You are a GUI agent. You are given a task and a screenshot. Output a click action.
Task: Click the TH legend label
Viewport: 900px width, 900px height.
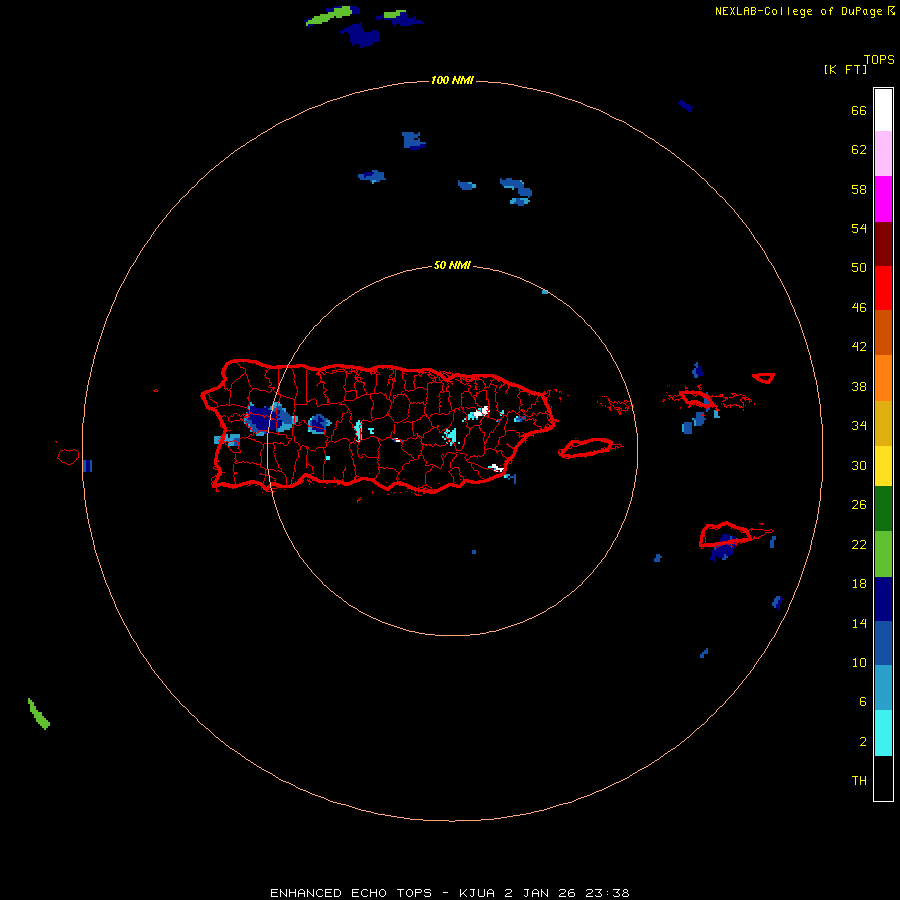click(859, 781)
